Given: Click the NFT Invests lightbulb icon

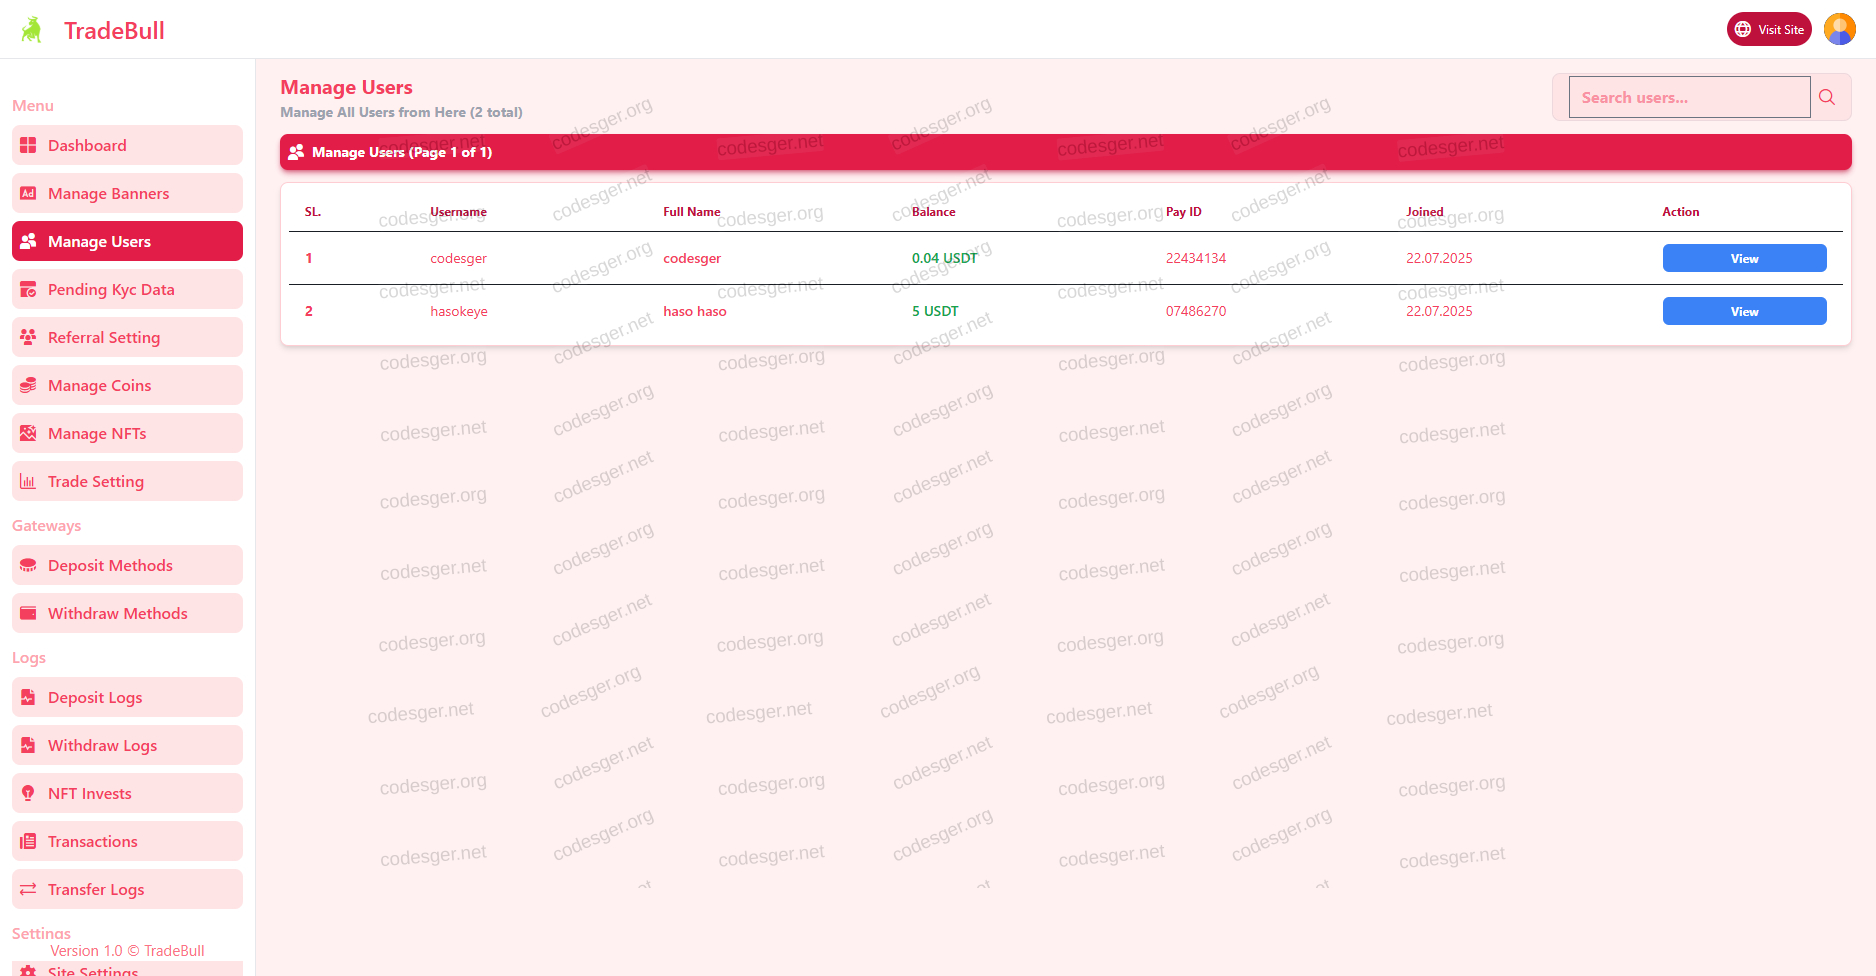Looking at the screenshot, I should coord(28,794).
